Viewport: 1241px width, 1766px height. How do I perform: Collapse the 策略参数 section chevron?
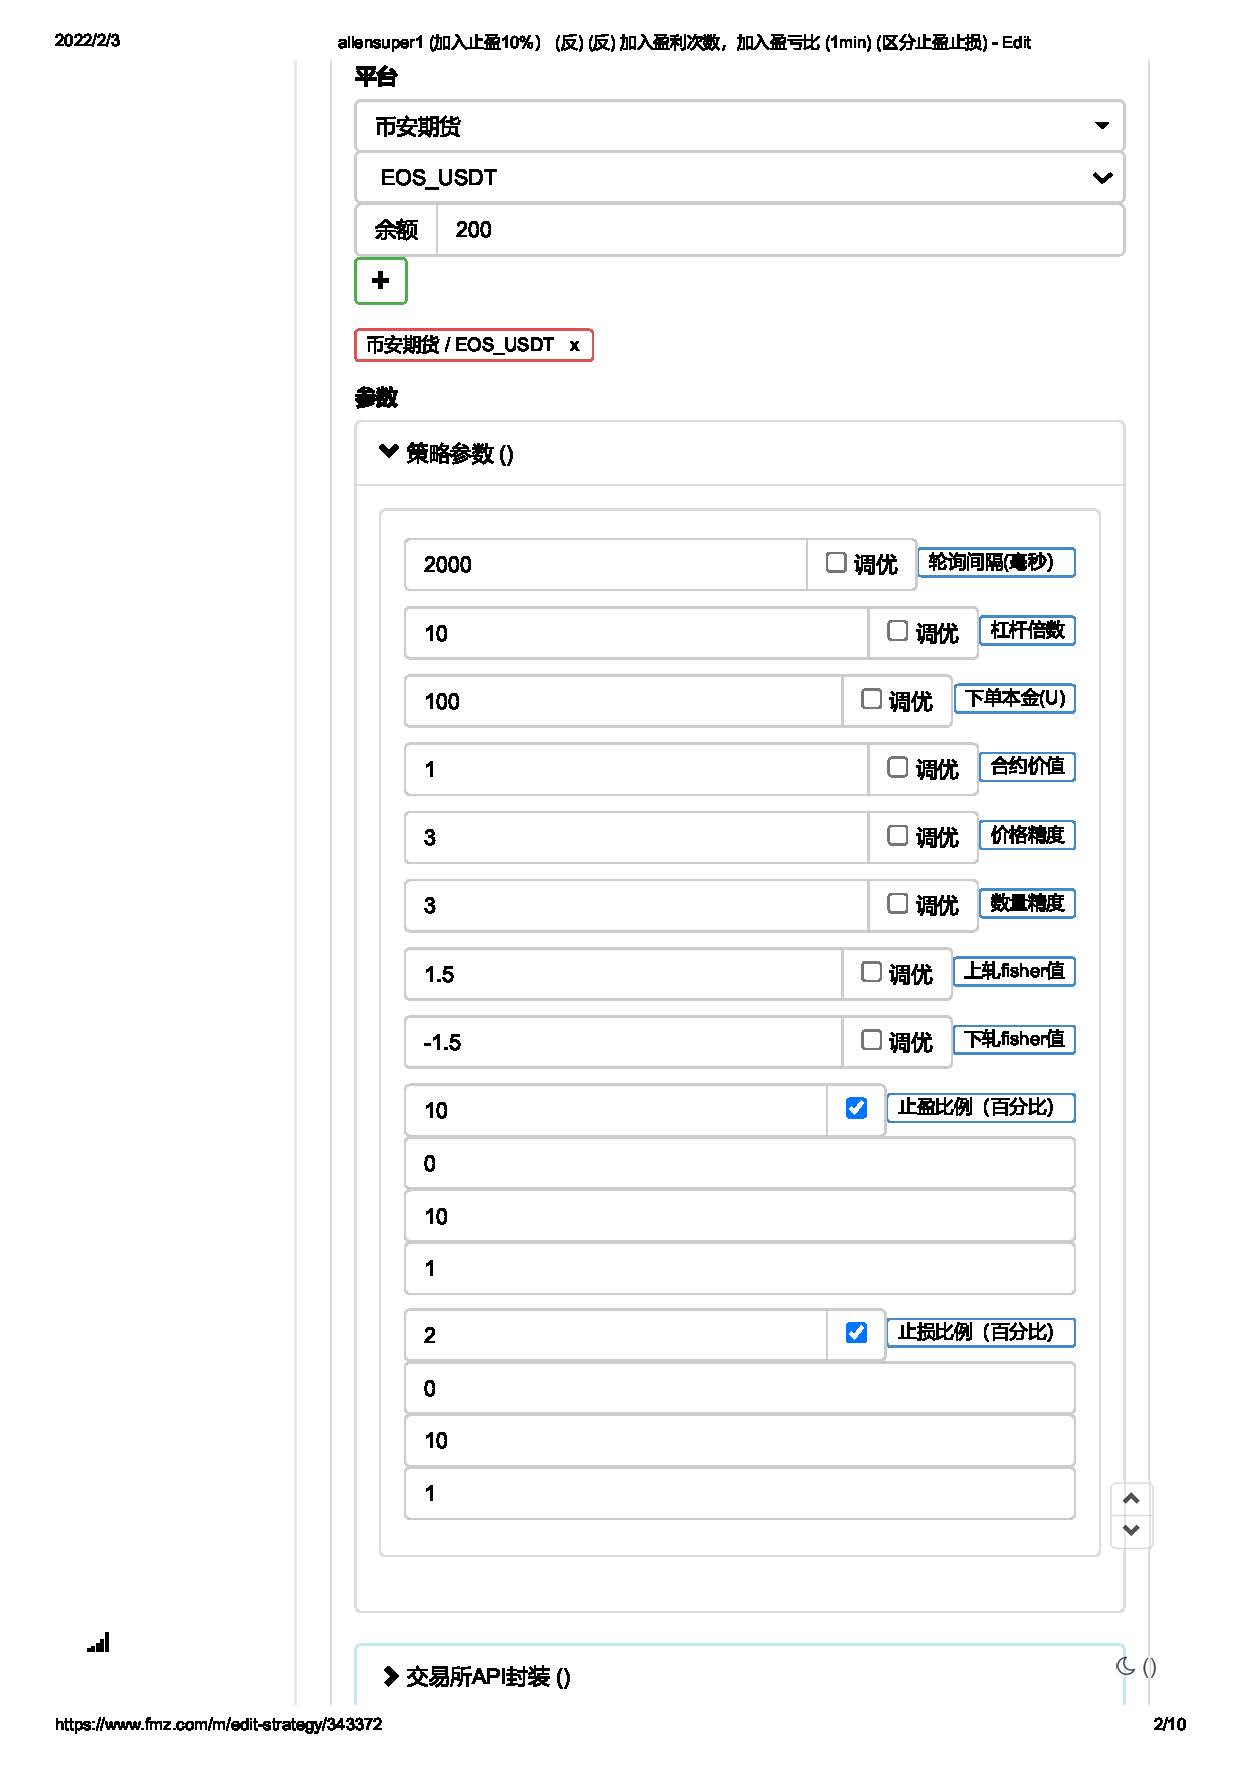389,452
